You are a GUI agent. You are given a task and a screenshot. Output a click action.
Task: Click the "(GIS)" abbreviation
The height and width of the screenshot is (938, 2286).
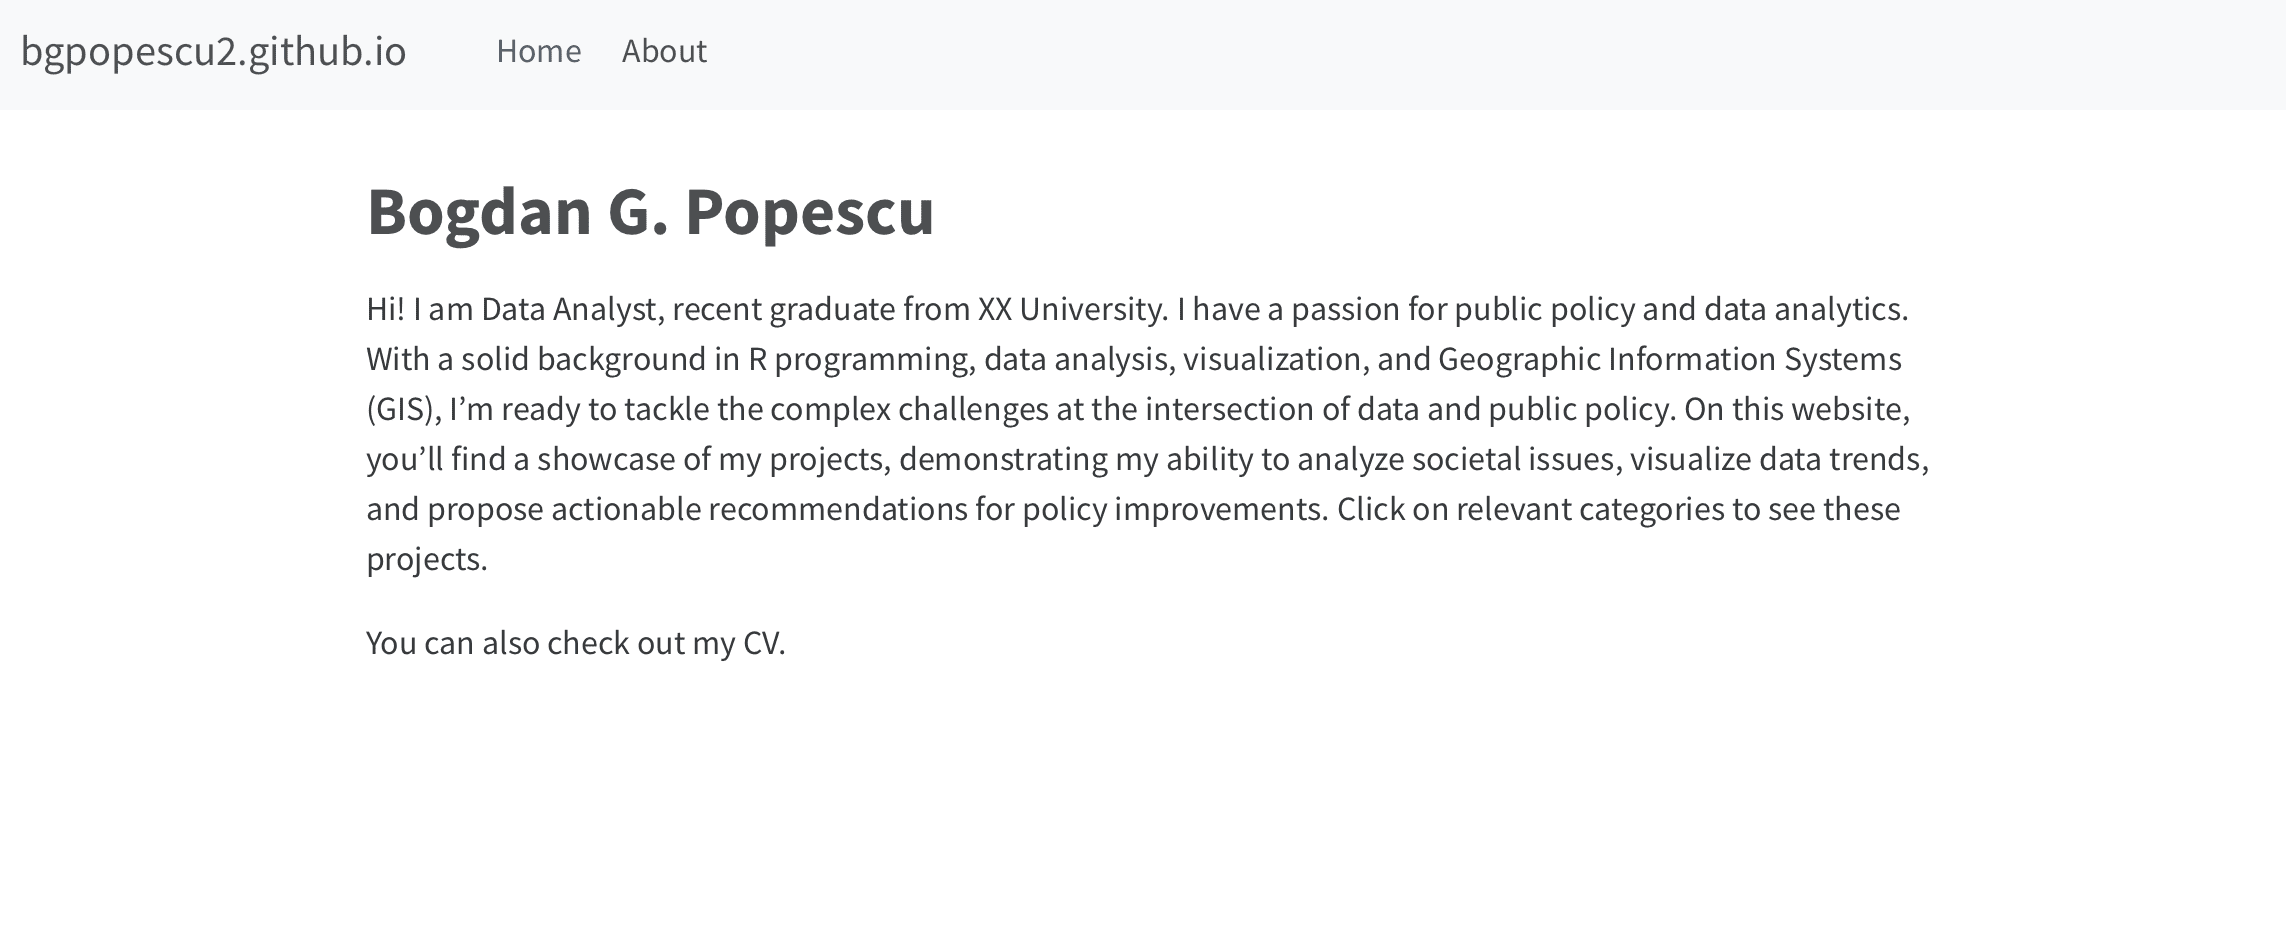pyautogui.click(x=401, y=409)
